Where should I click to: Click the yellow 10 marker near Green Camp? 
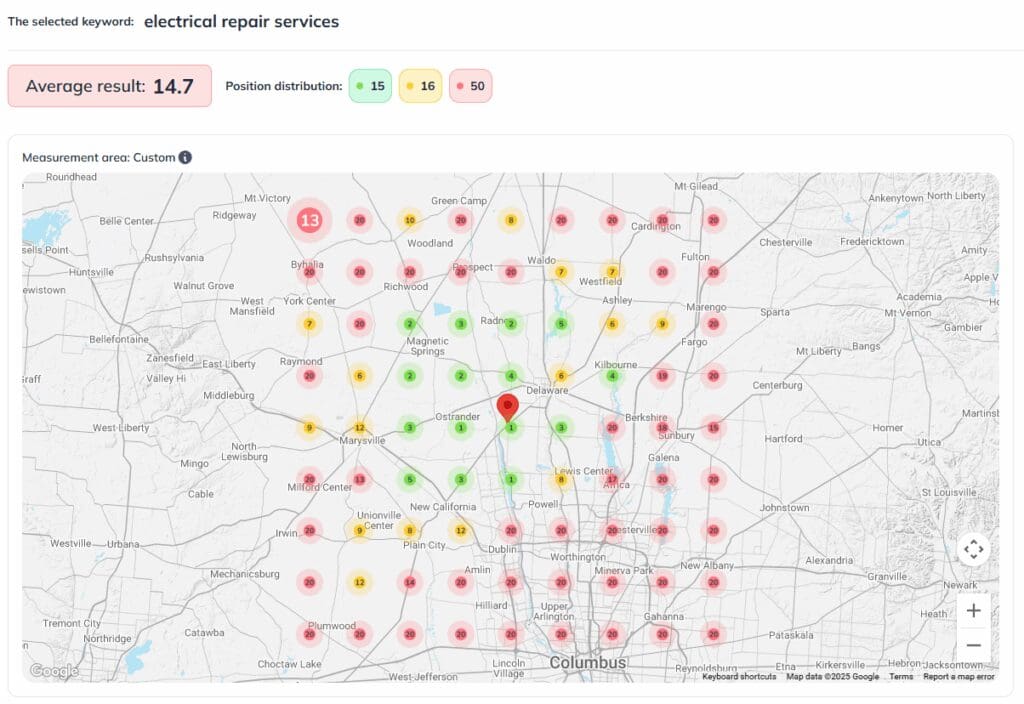pyautogui.click(x=409, y=220)
